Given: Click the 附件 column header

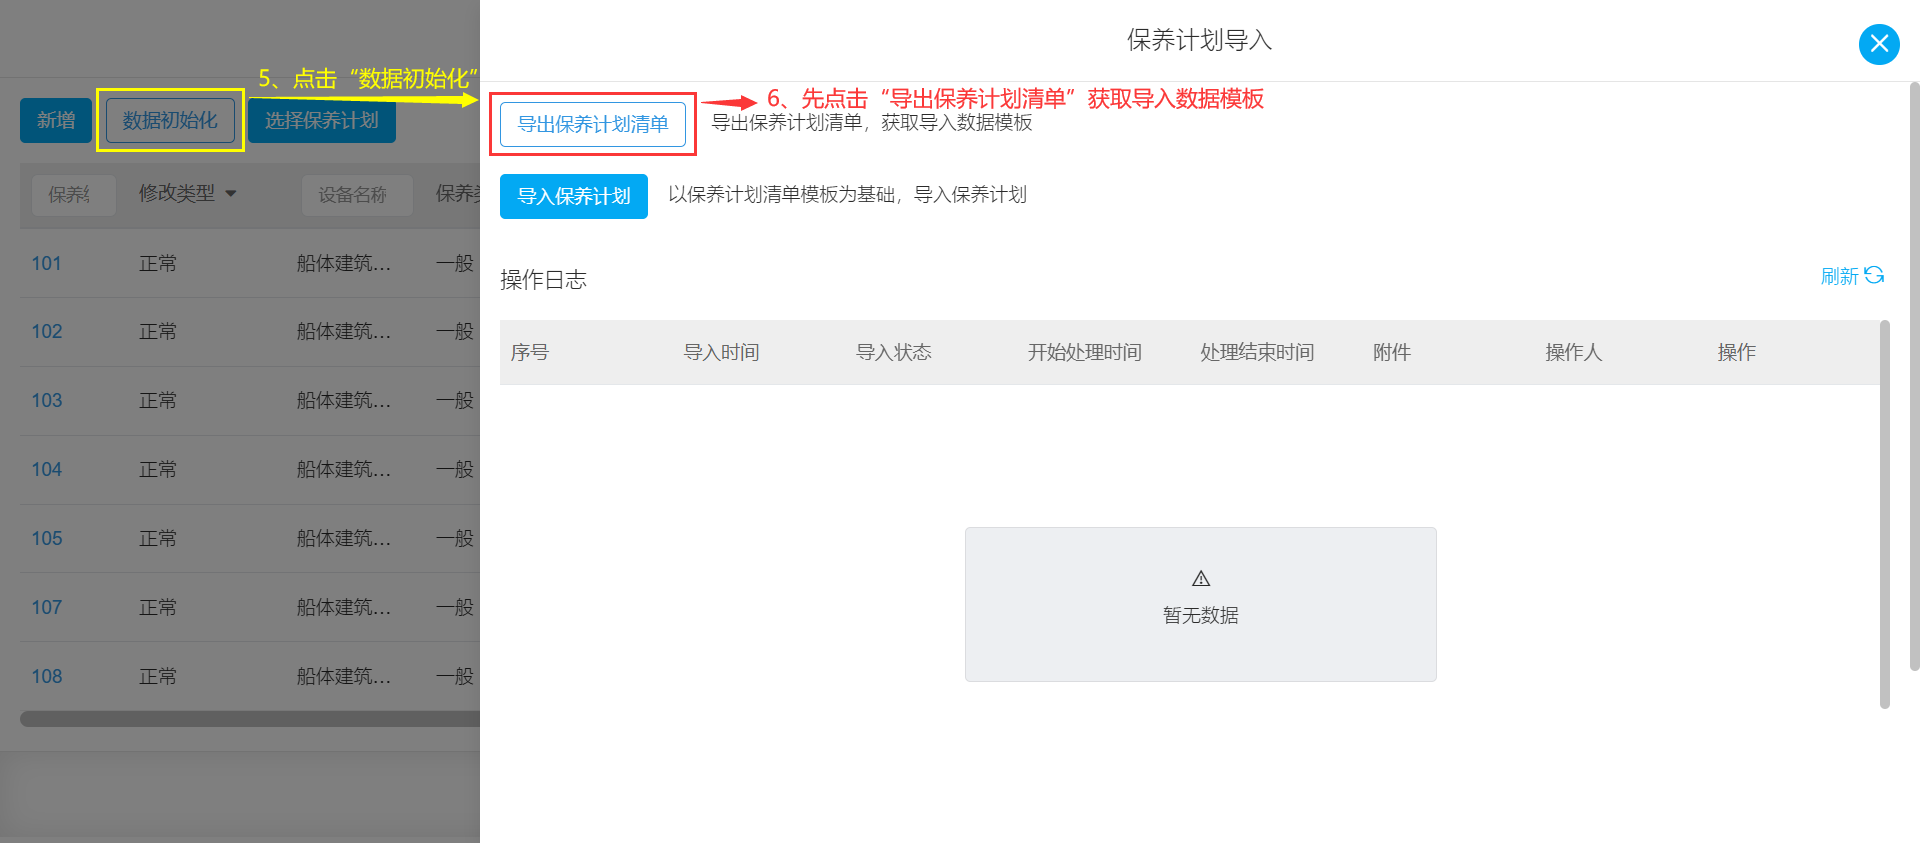Looking at the screenshot, I should click(x=1392, y=352).
